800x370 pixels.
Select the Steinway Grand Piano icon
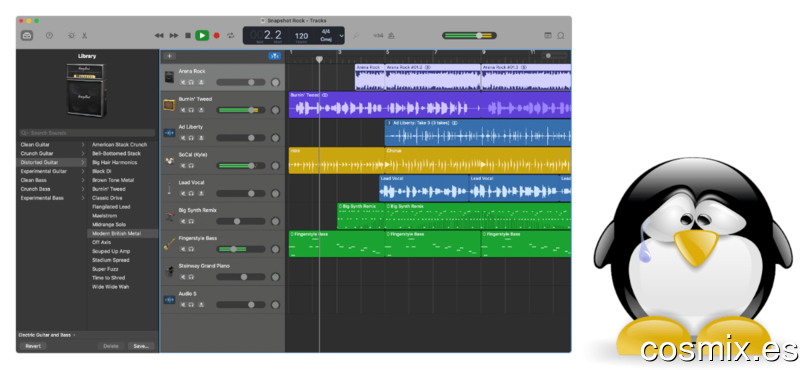coord(169,272)
